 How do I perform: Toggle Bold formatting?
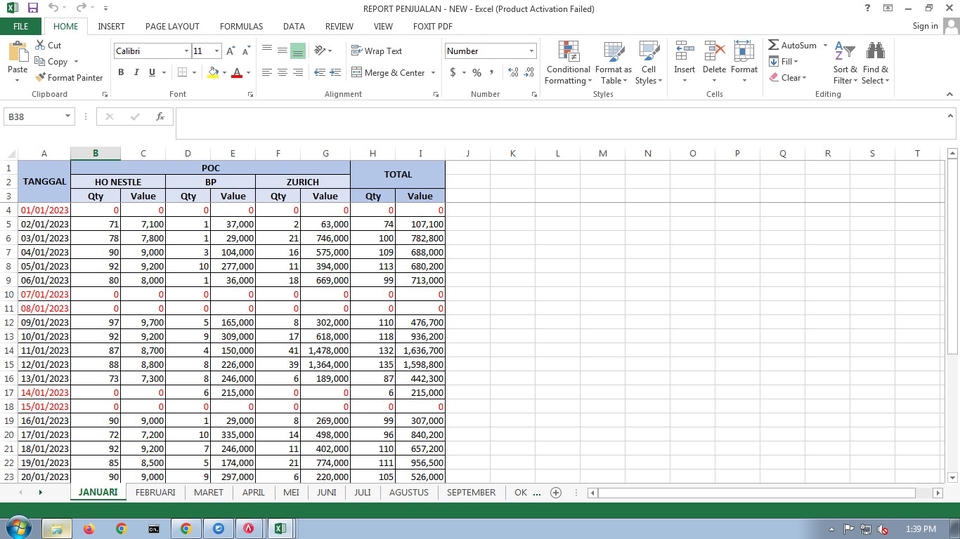point(121,72)
